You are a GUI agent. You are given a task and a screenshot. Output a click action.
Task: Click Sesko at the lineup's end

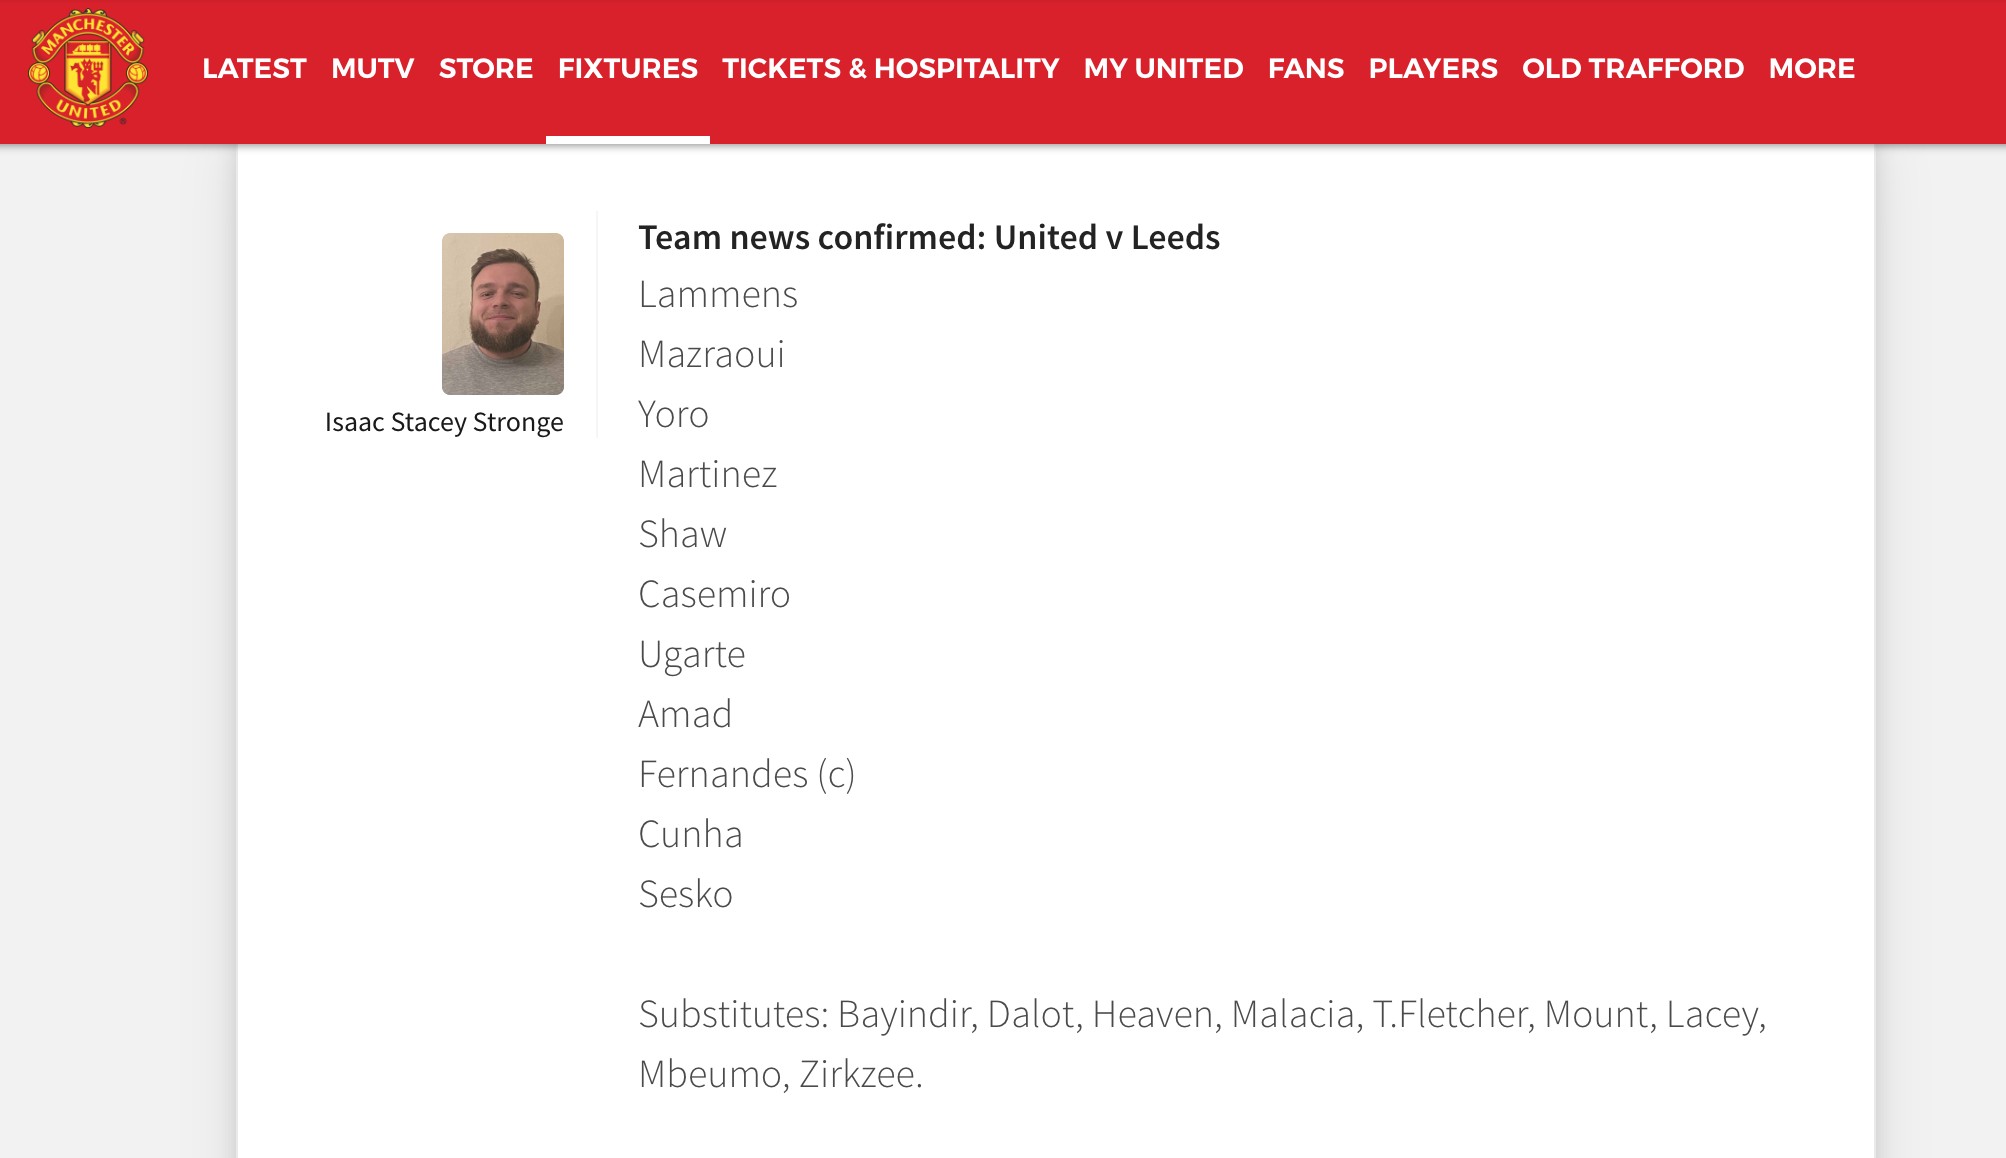(685, 895)
